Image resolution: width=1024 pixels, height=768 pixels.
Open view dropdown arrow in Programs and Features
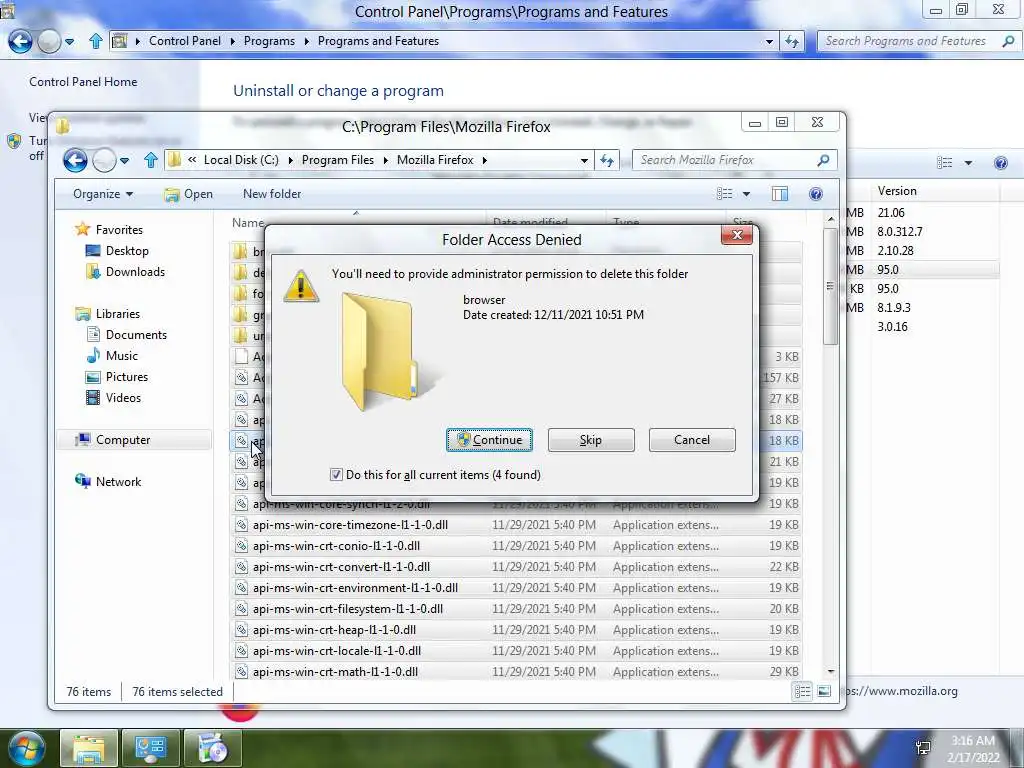968,163
